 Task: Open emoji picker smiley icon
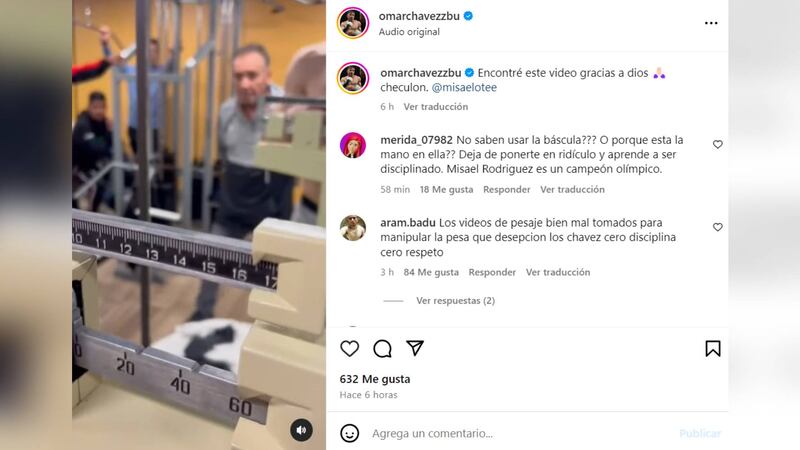click(x=349, y=433)
